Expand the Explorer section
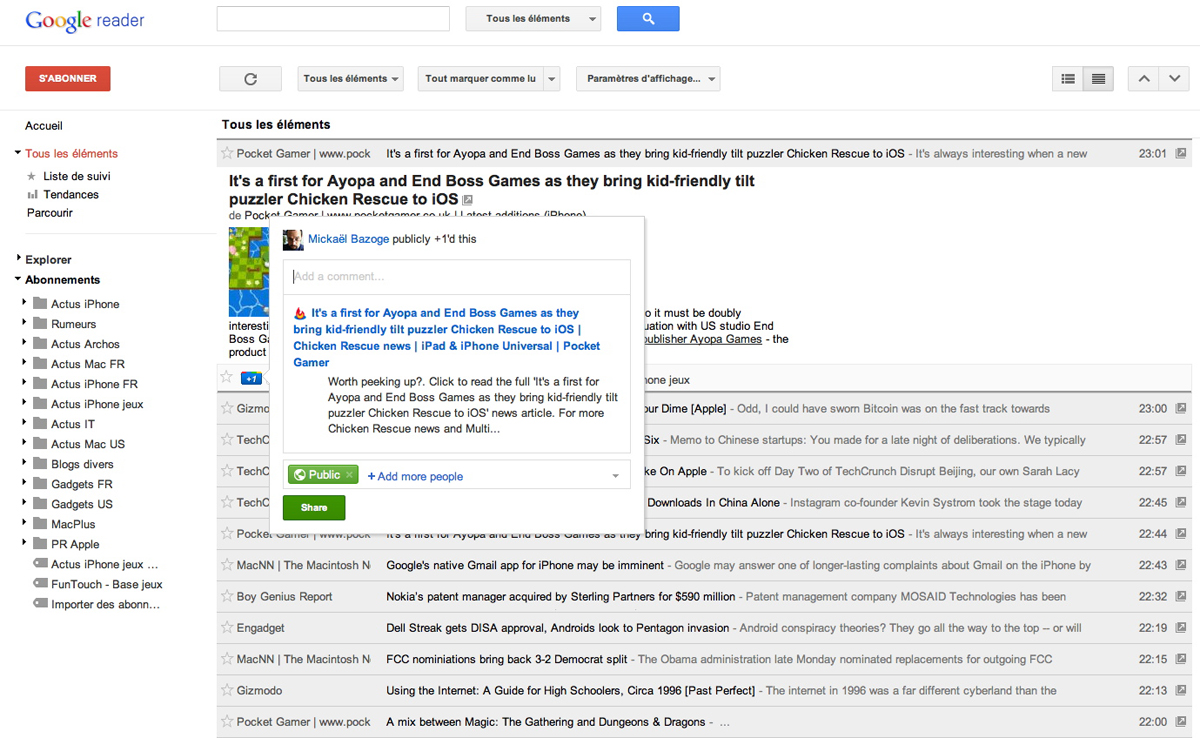The width and height of the screenshot is (1200, 738). (18, 259)
